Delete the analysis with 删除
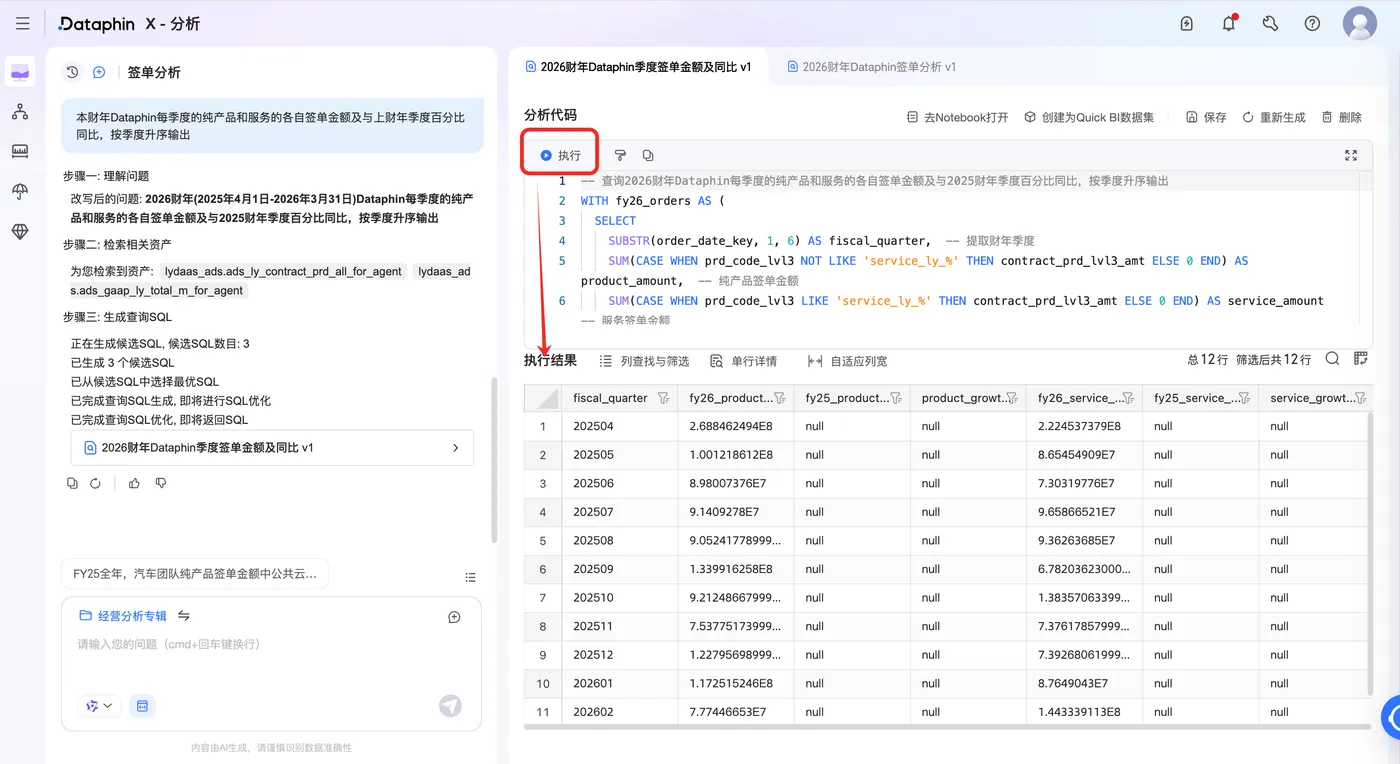 point(1342,117)
